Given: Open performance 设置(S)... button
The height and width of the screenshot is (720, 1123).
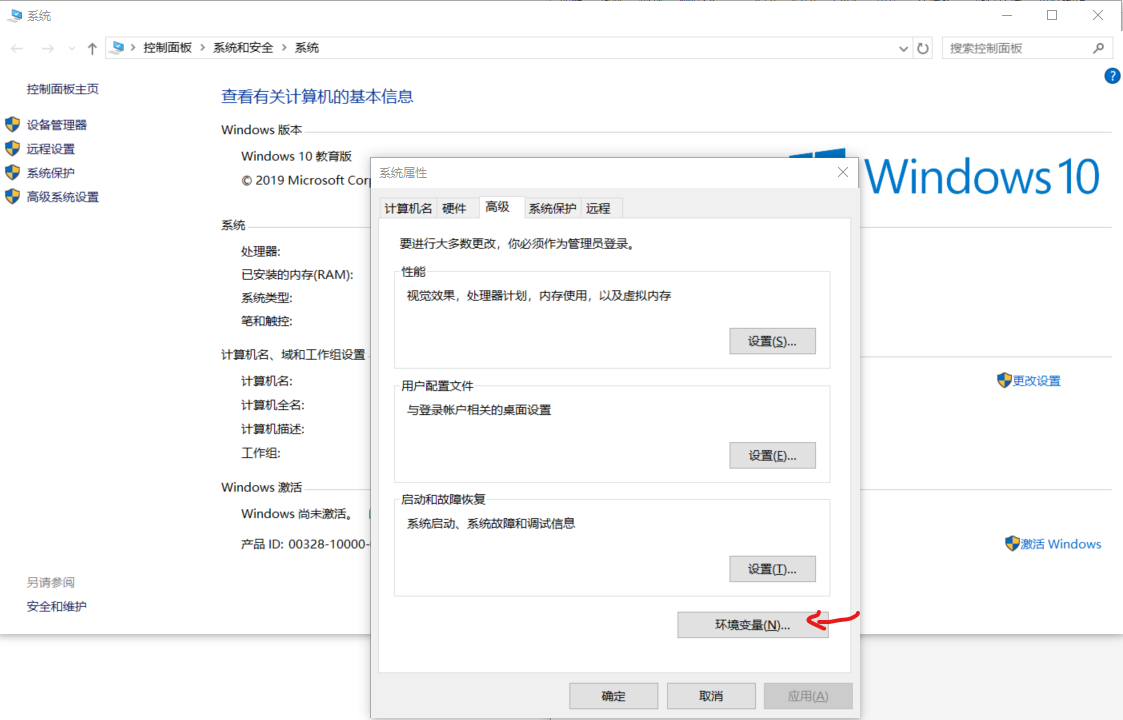Looking at the screenshot, I should [772, 341].
